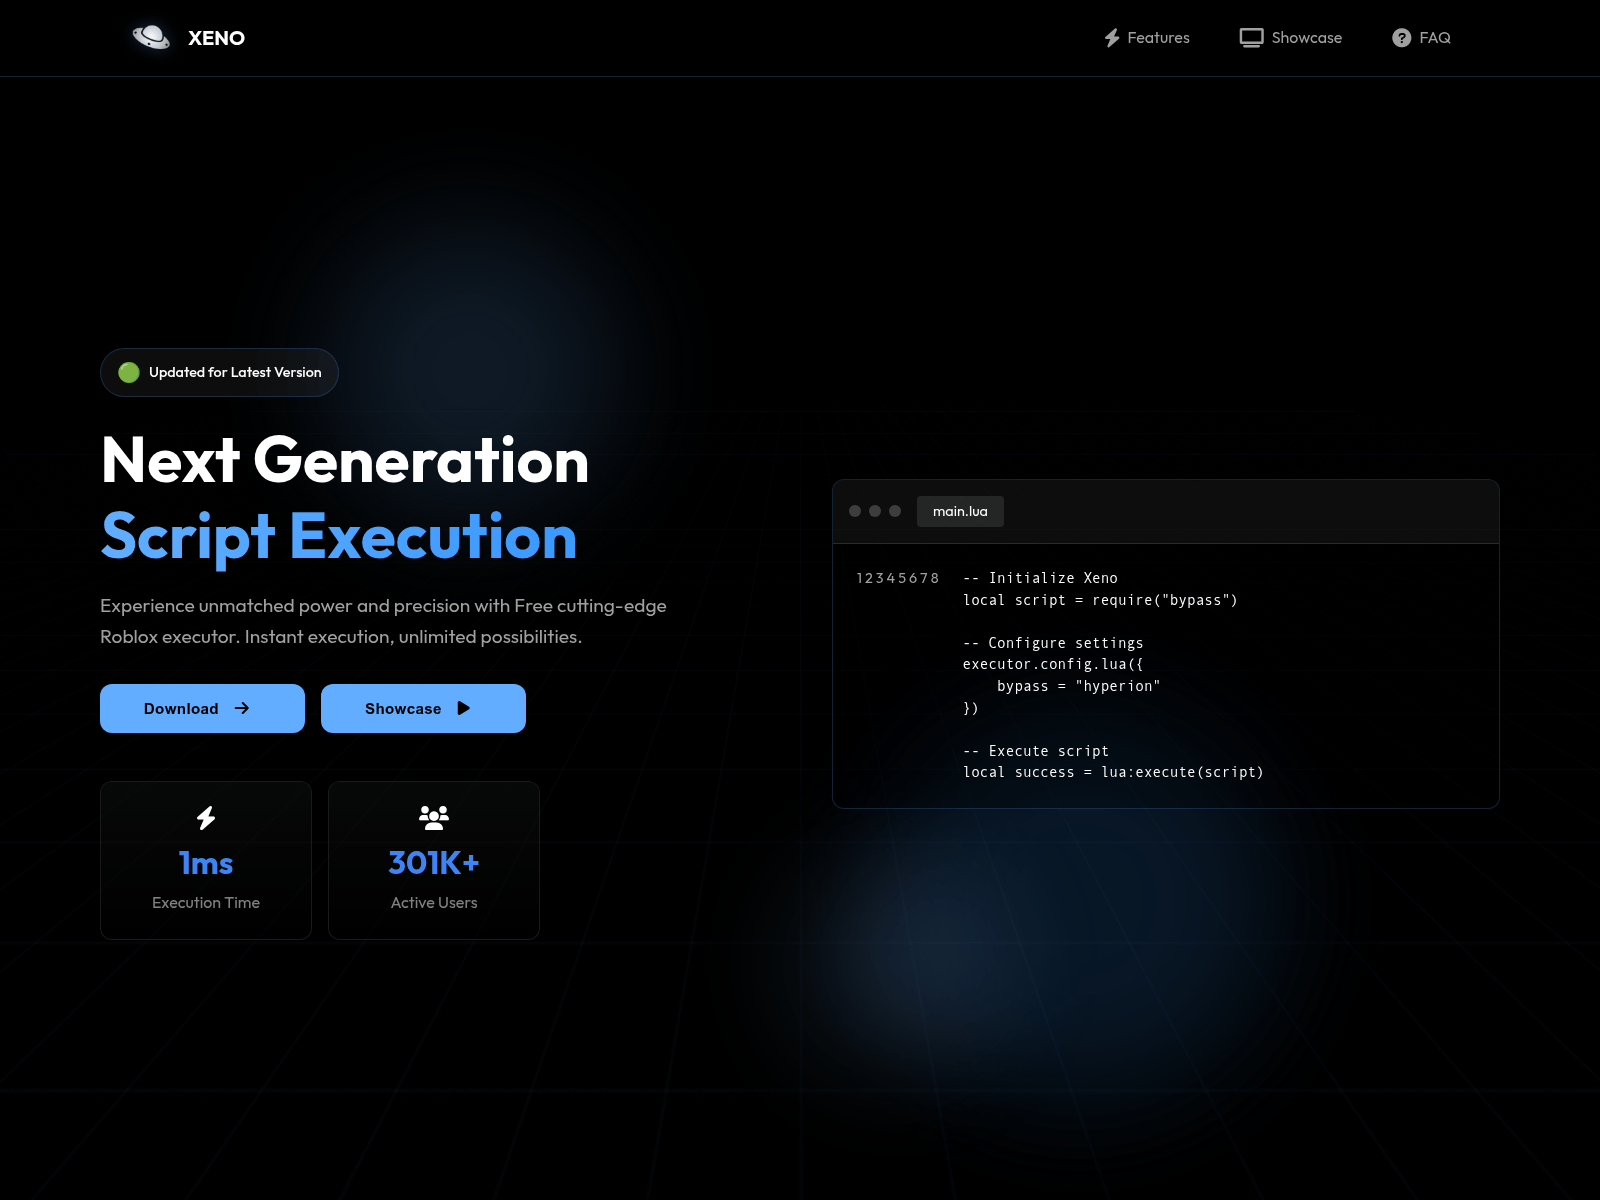Click the 'Roblox executor. Instant execution' description line

(341, 637)
